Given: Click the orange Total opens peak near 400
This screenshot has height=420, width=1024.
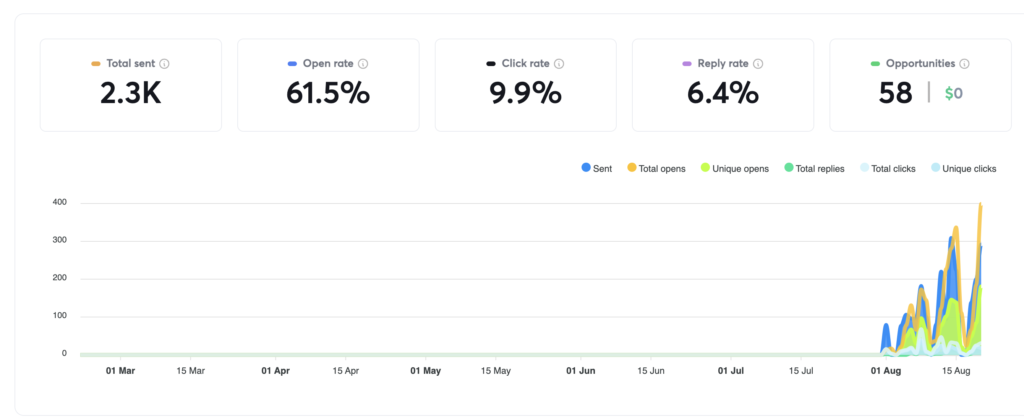Looking at the screenshot, I should coord(980,206).
